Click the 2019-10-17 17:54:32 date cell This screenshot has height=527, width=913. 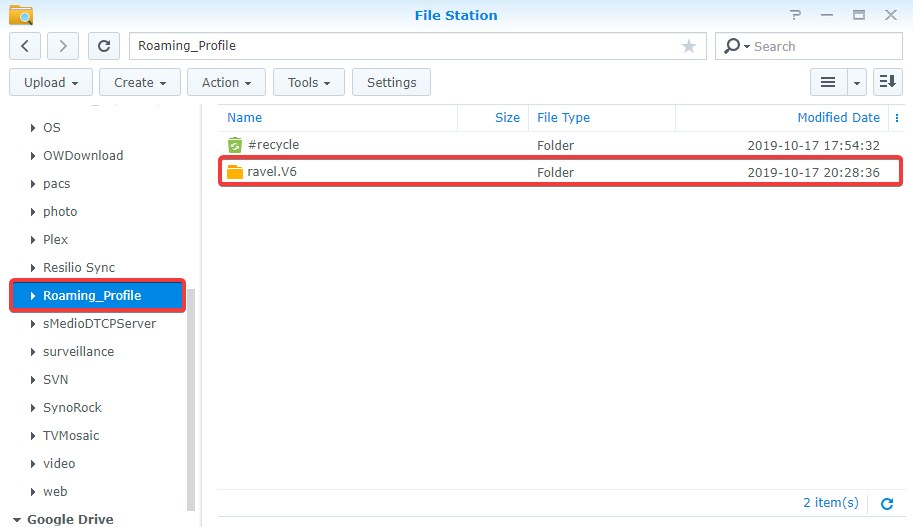[813, 146]
